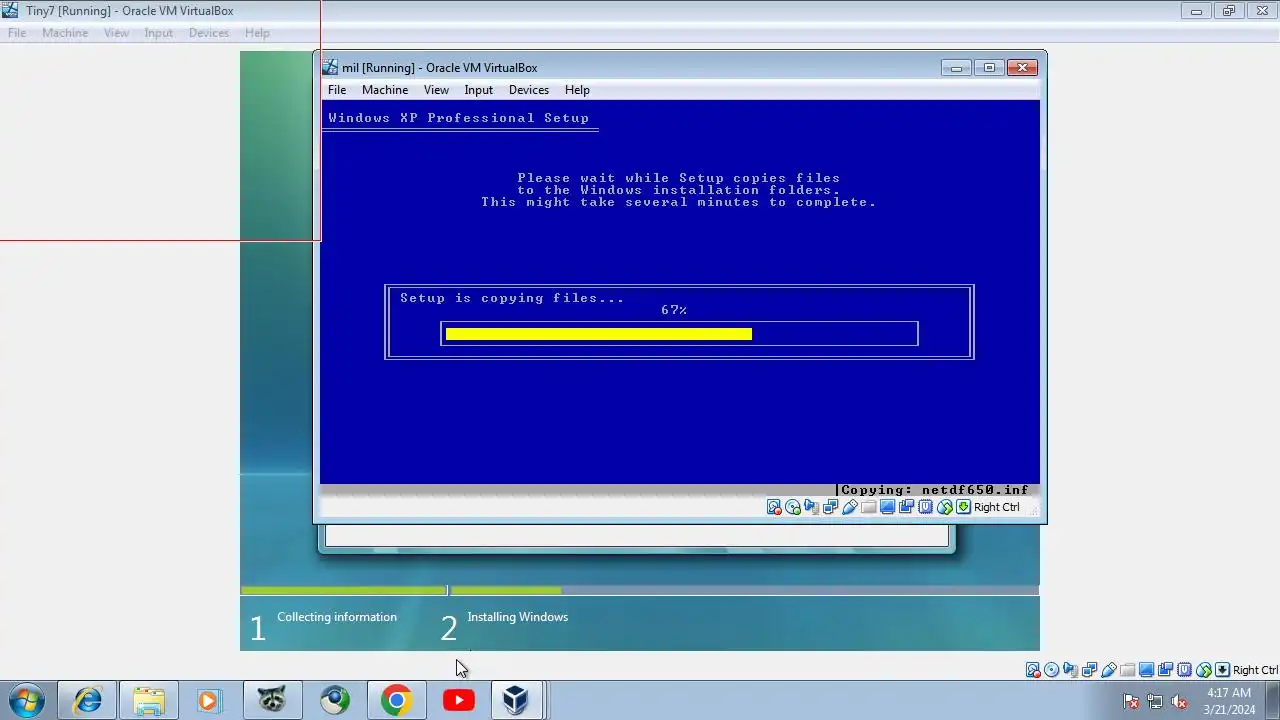Click shared folders icon in mil status bar

(x=868, y=507)
